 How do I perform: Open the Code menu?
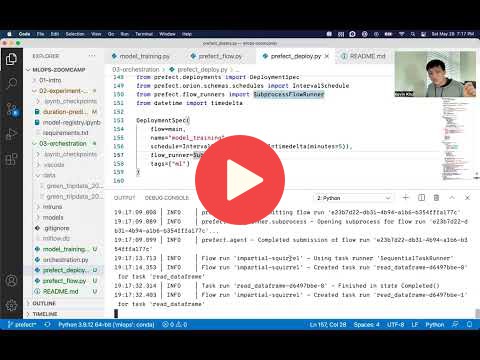[25, 34]
